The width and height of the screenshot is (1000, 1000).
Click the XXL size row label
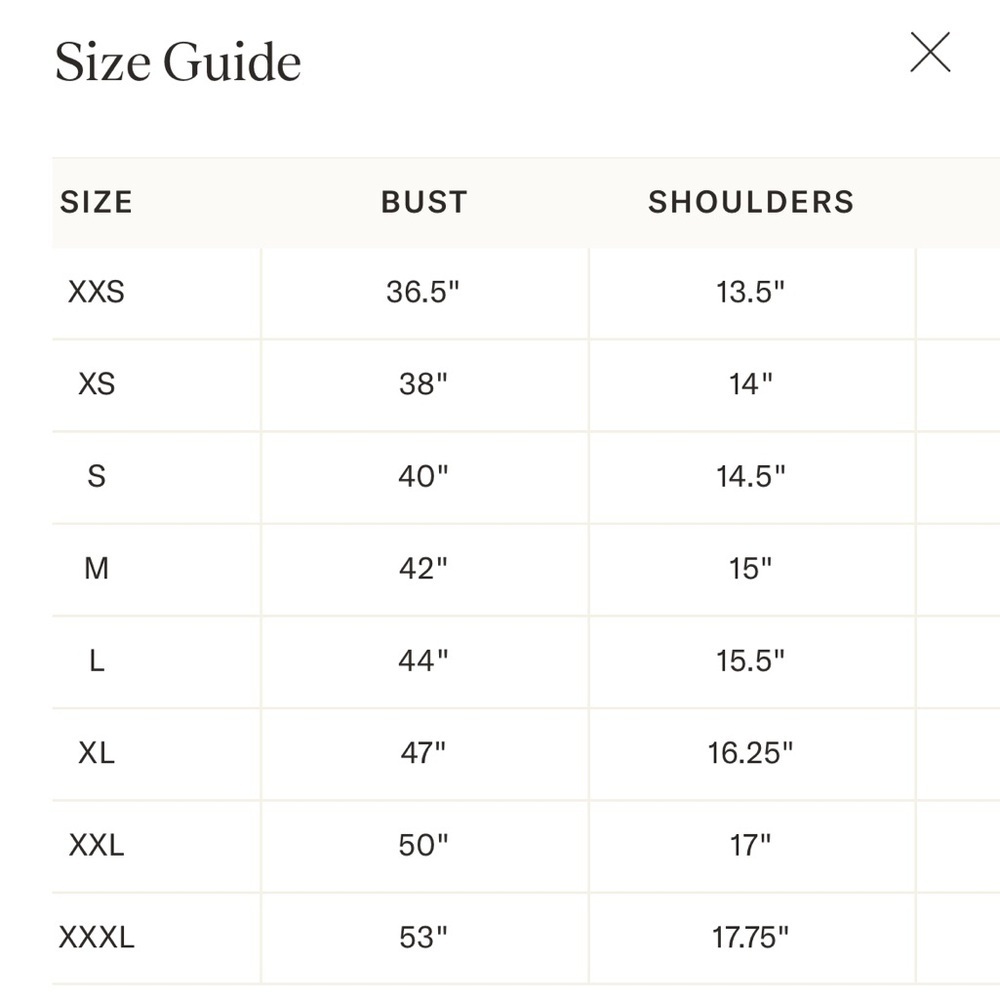[x=96, y=845]
